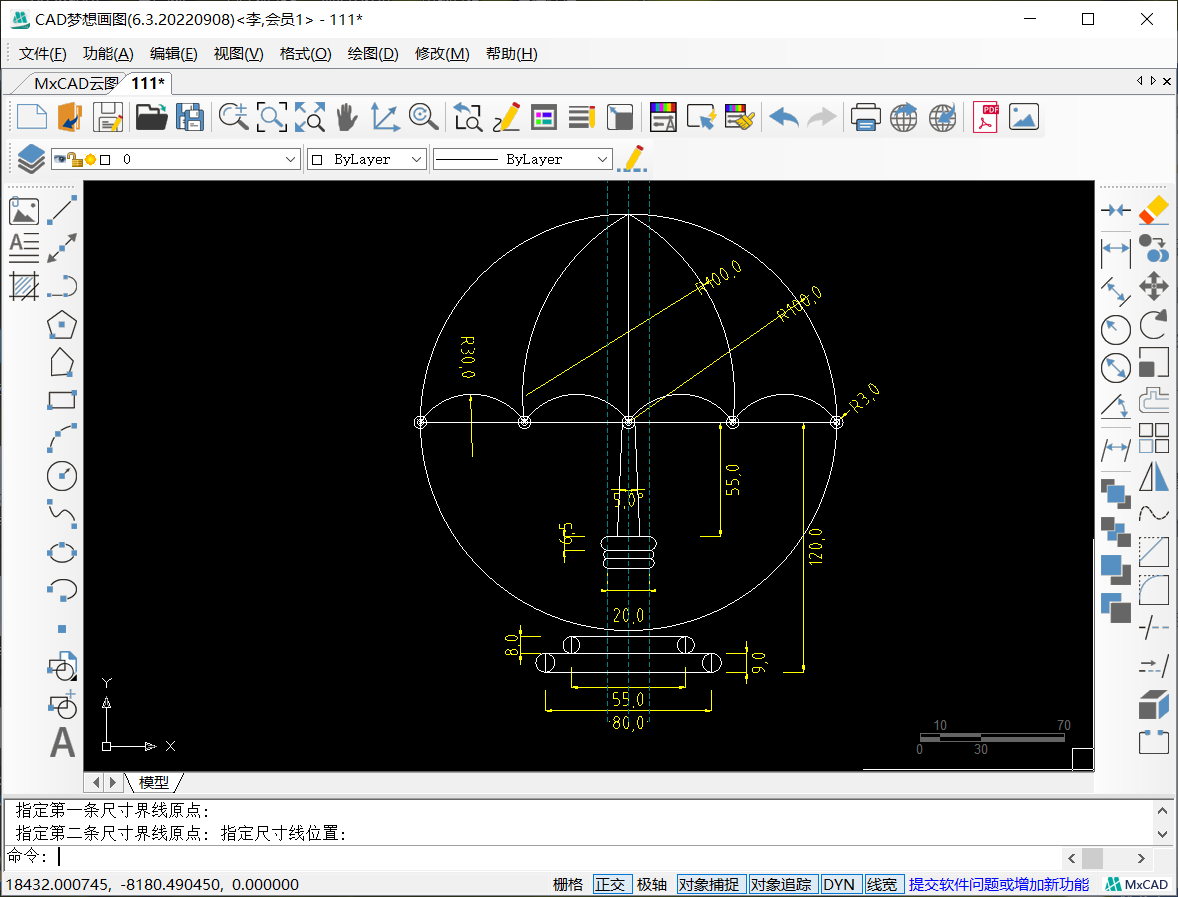Toggle 对象捕捉 object snap
This screenshot has height=897, width=1178.
click(x=709, y=884)
